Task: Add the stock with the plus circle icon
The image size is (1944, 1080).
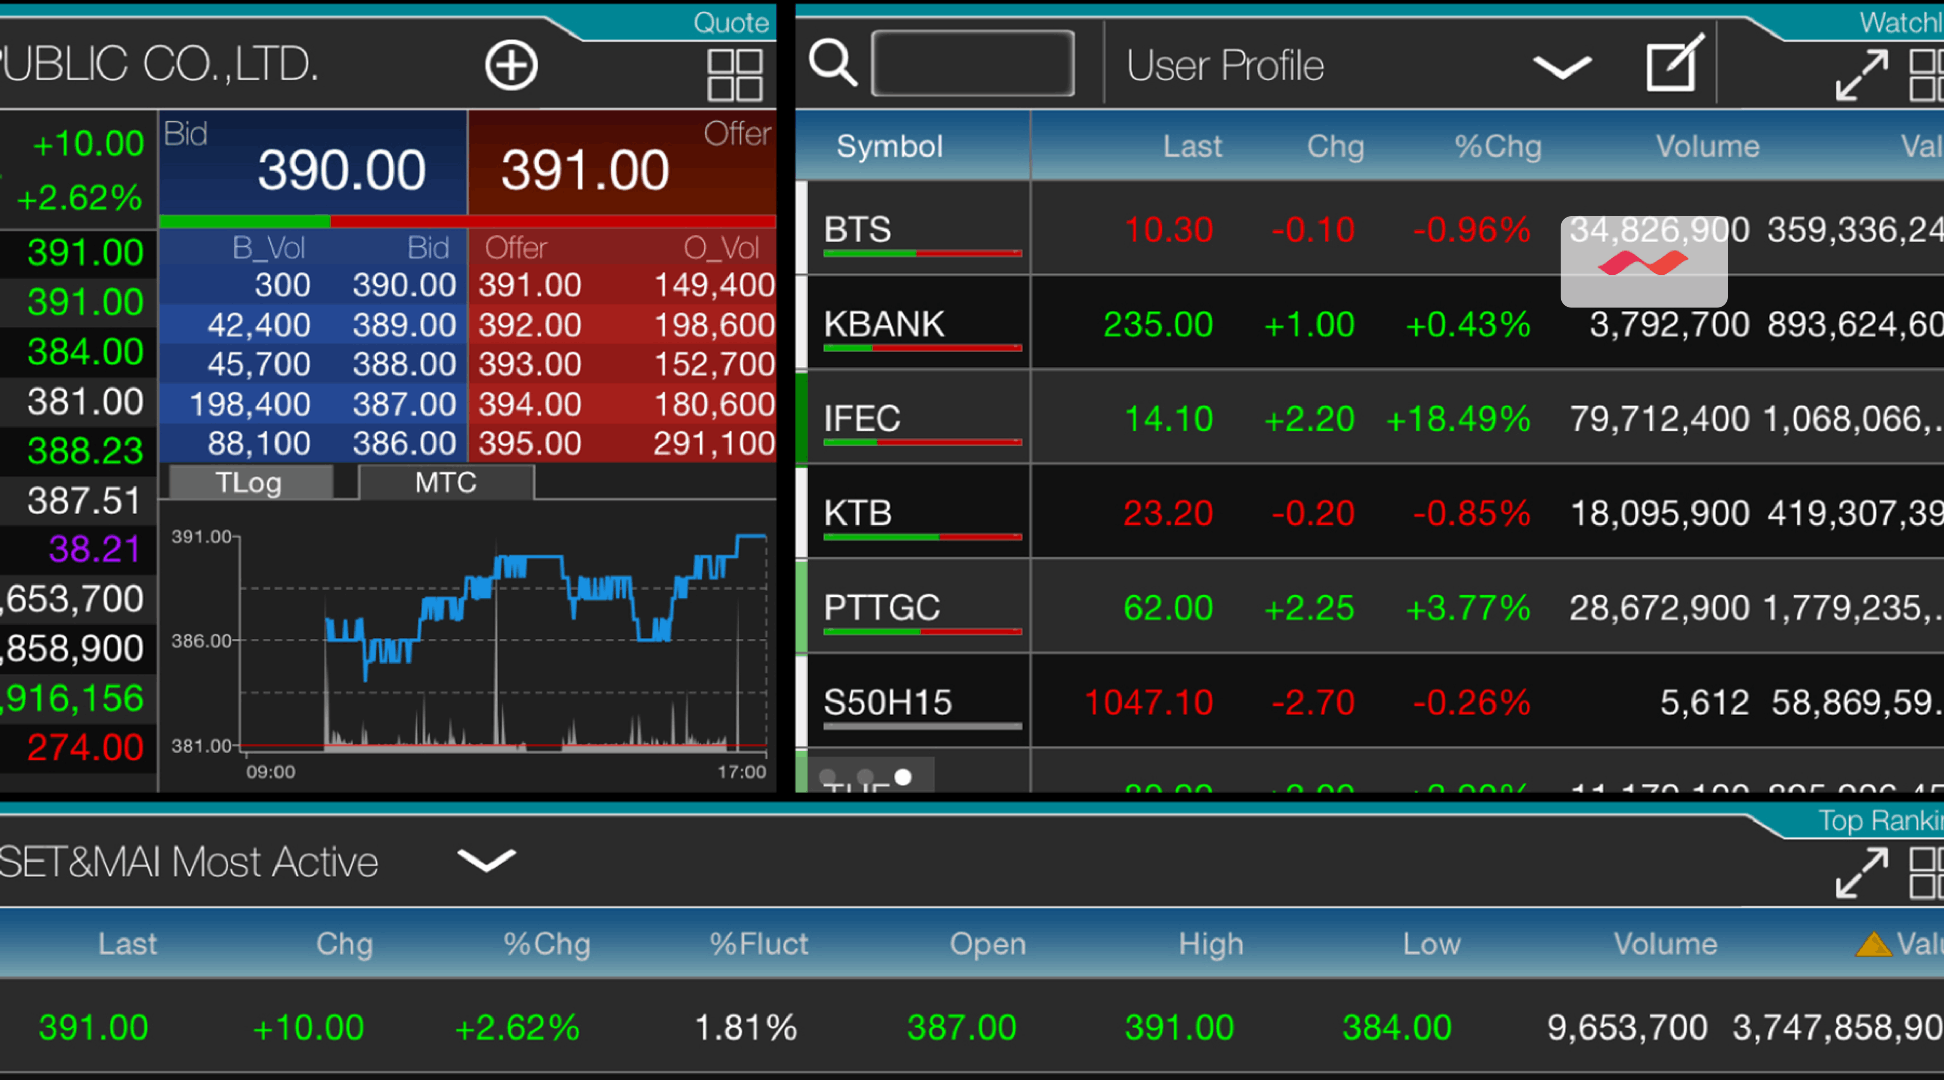Action: (511, 66)
